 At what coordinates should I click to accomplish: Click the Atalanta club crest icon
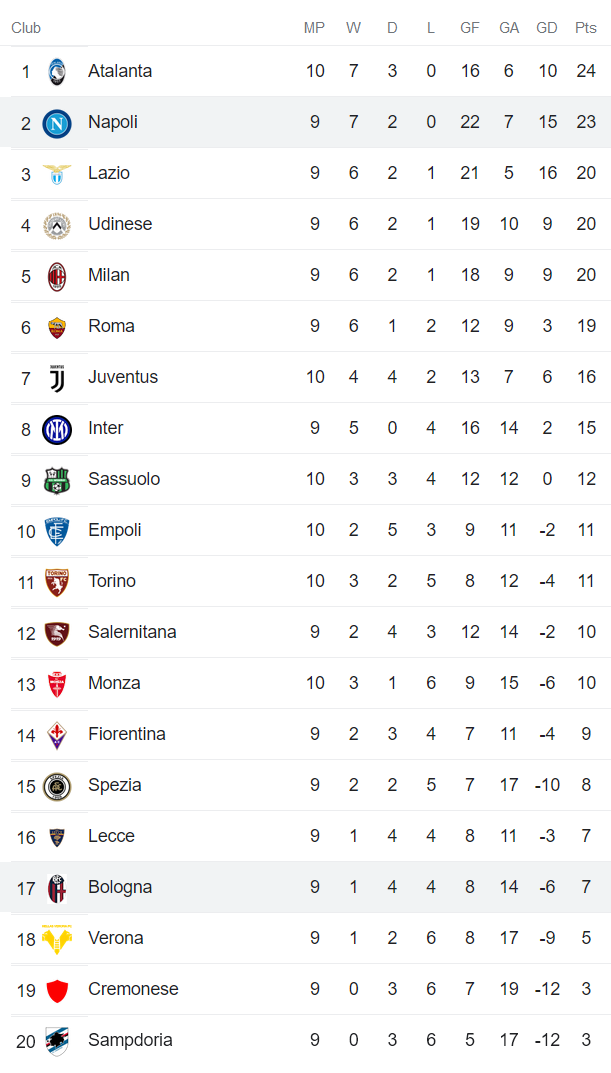tap(57, 71)
